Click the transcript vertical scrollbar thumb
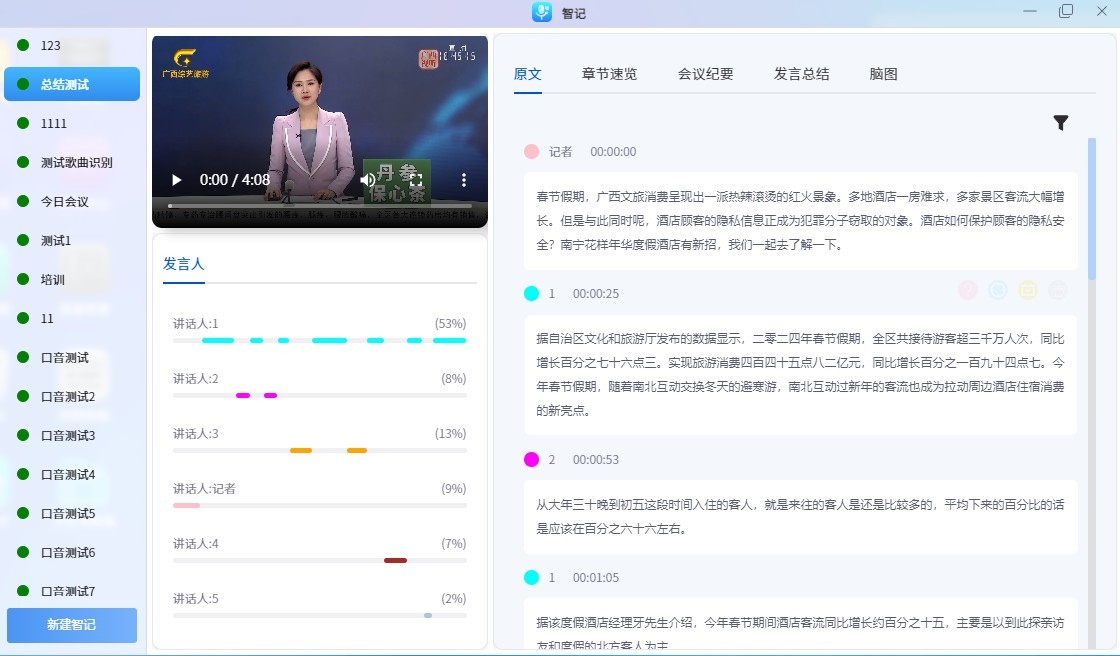Viewport: 1120px width, 656px height. tap(1091, 209)
